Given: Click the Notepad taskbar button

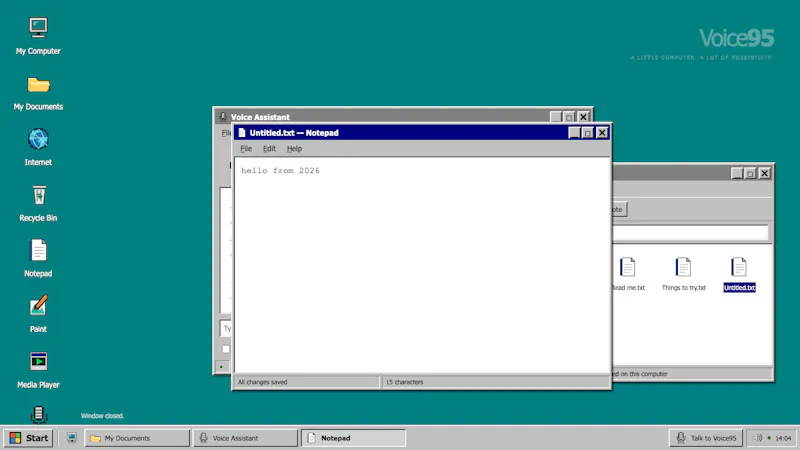Looking at the screenshot, I should click(354, 438).
